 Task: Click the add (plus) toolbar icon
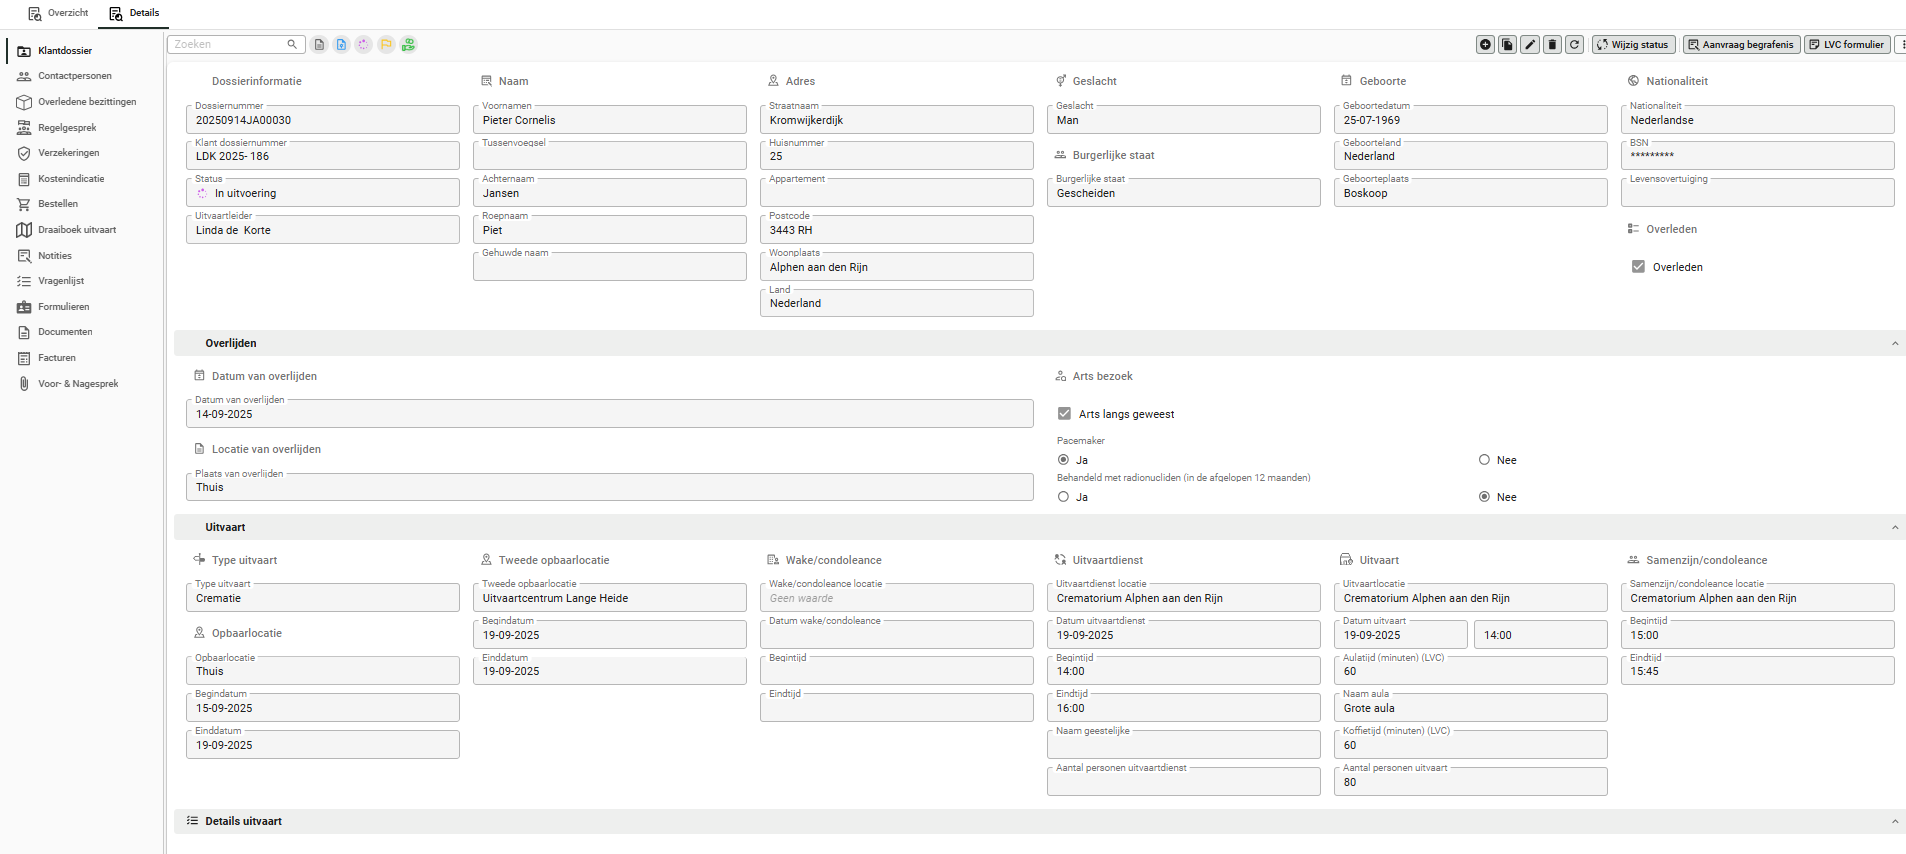(x=1485, y=45)
